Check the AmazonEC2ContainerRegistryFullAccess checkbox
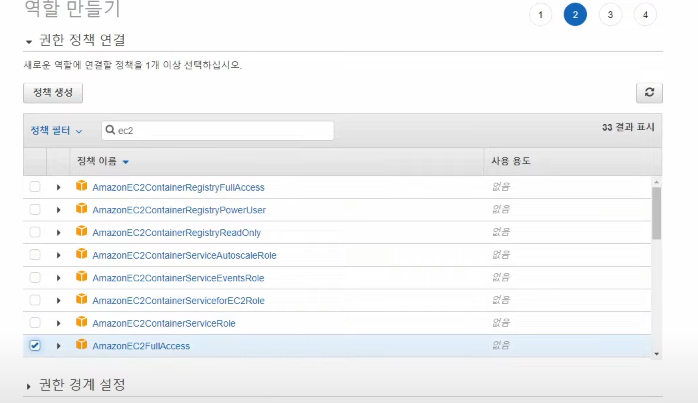The image size is (698, 403). click(35, 187)
